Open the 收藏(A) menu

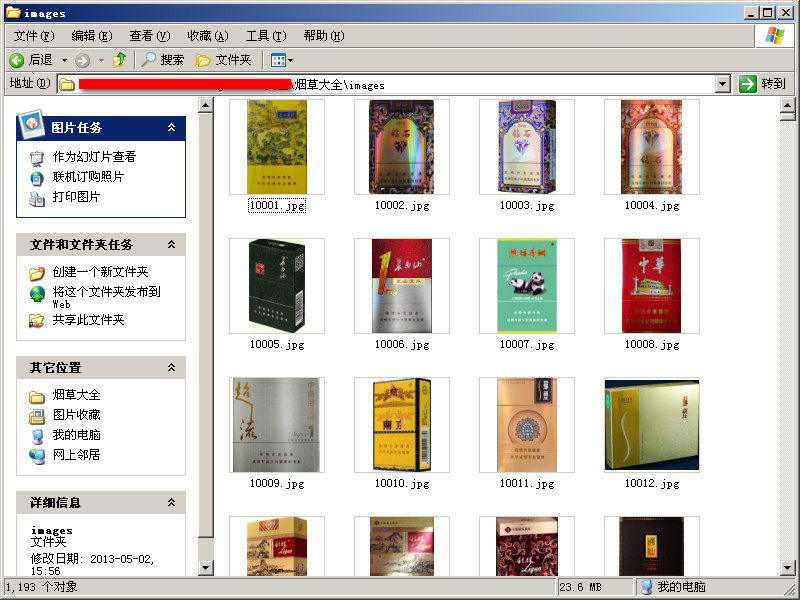208,36
